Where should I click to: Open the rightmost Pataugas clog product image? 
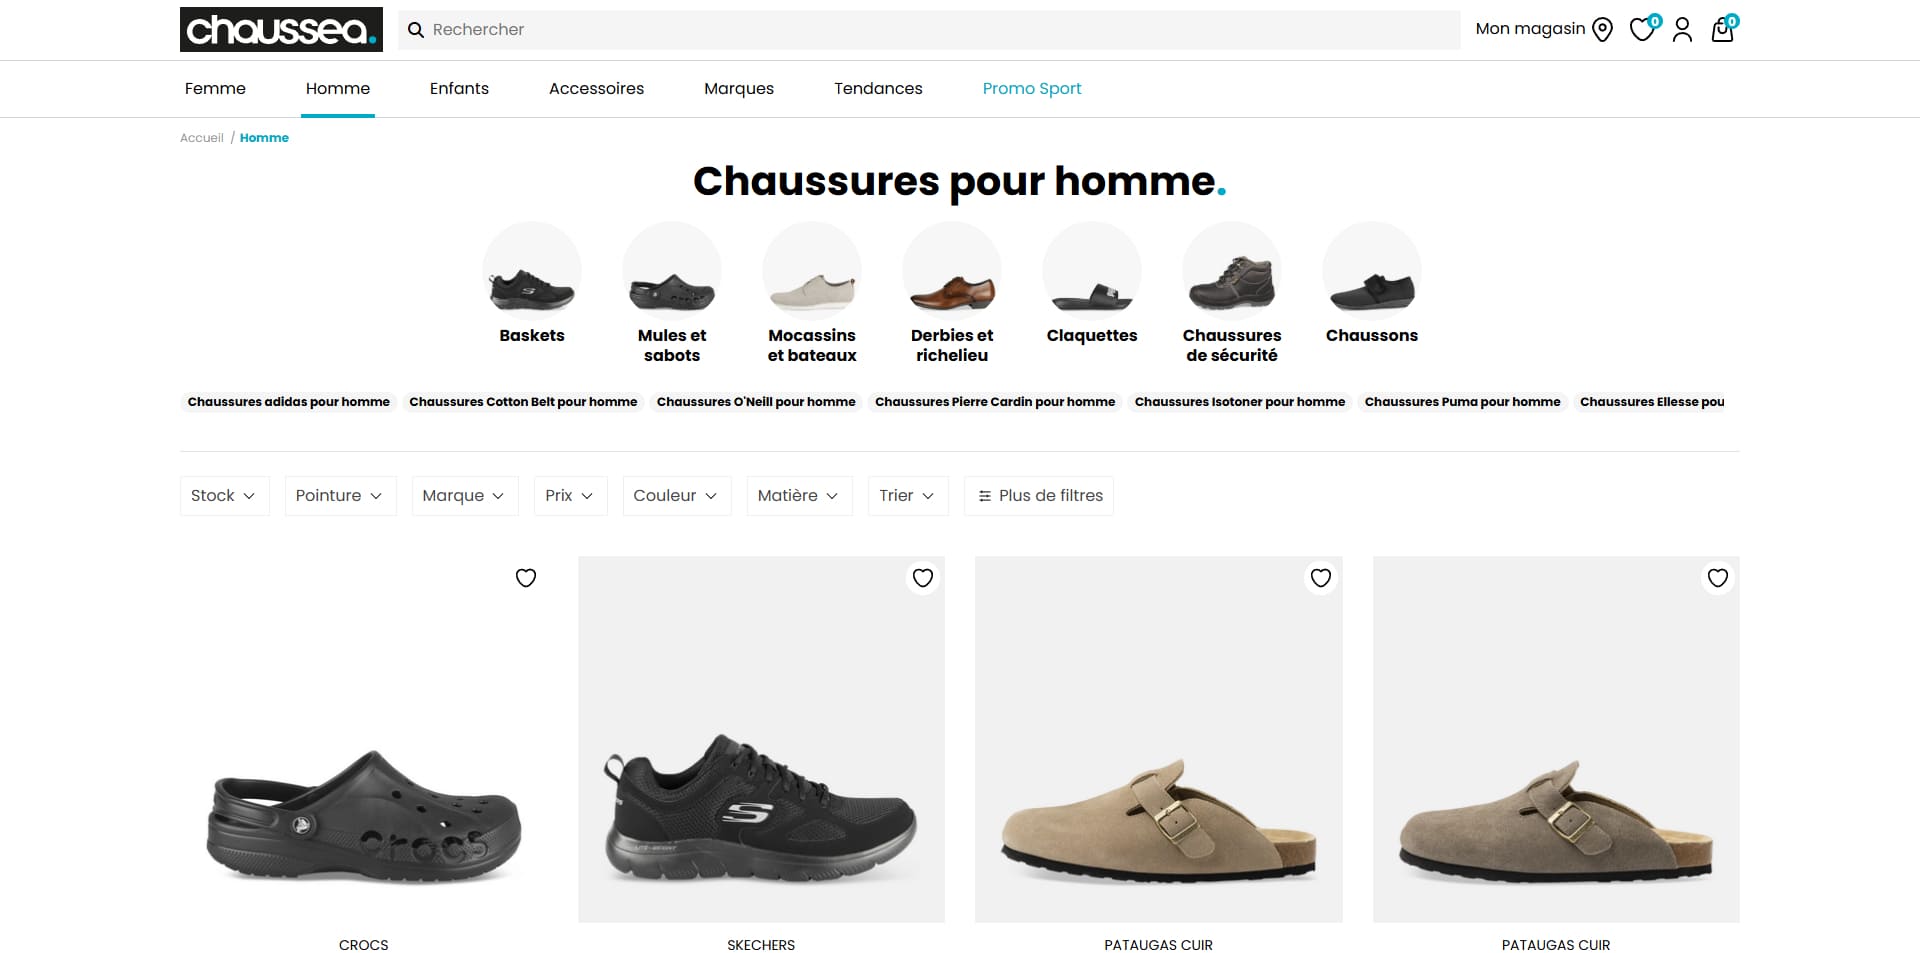[1556, 739]
